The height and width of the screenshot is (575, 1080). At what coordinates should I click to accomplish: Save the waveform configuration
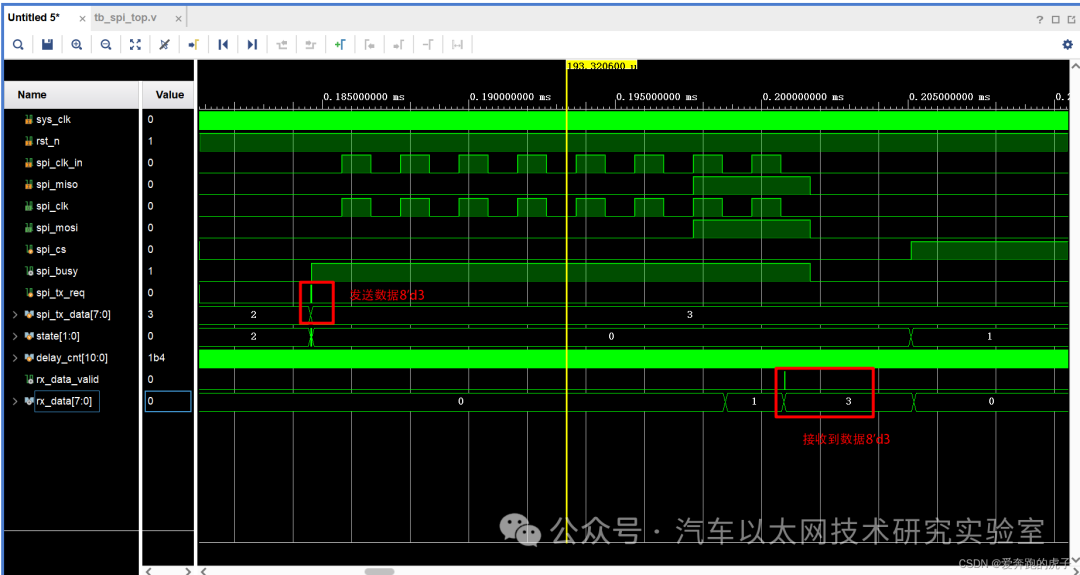[x=48, y=45]
